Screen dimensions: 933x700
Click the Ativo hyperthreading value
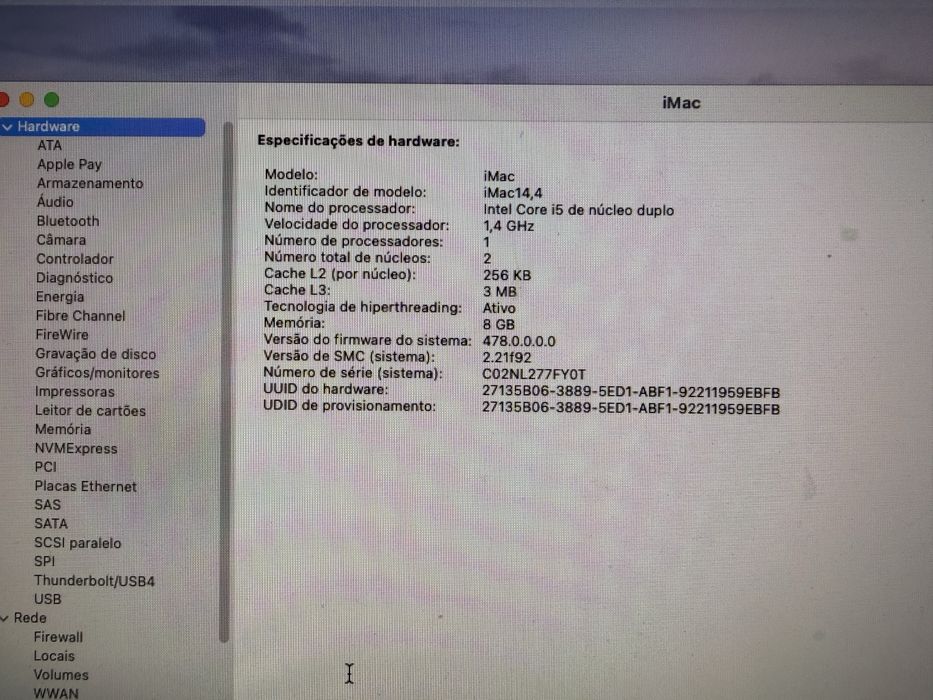click(x=499, y=308)
